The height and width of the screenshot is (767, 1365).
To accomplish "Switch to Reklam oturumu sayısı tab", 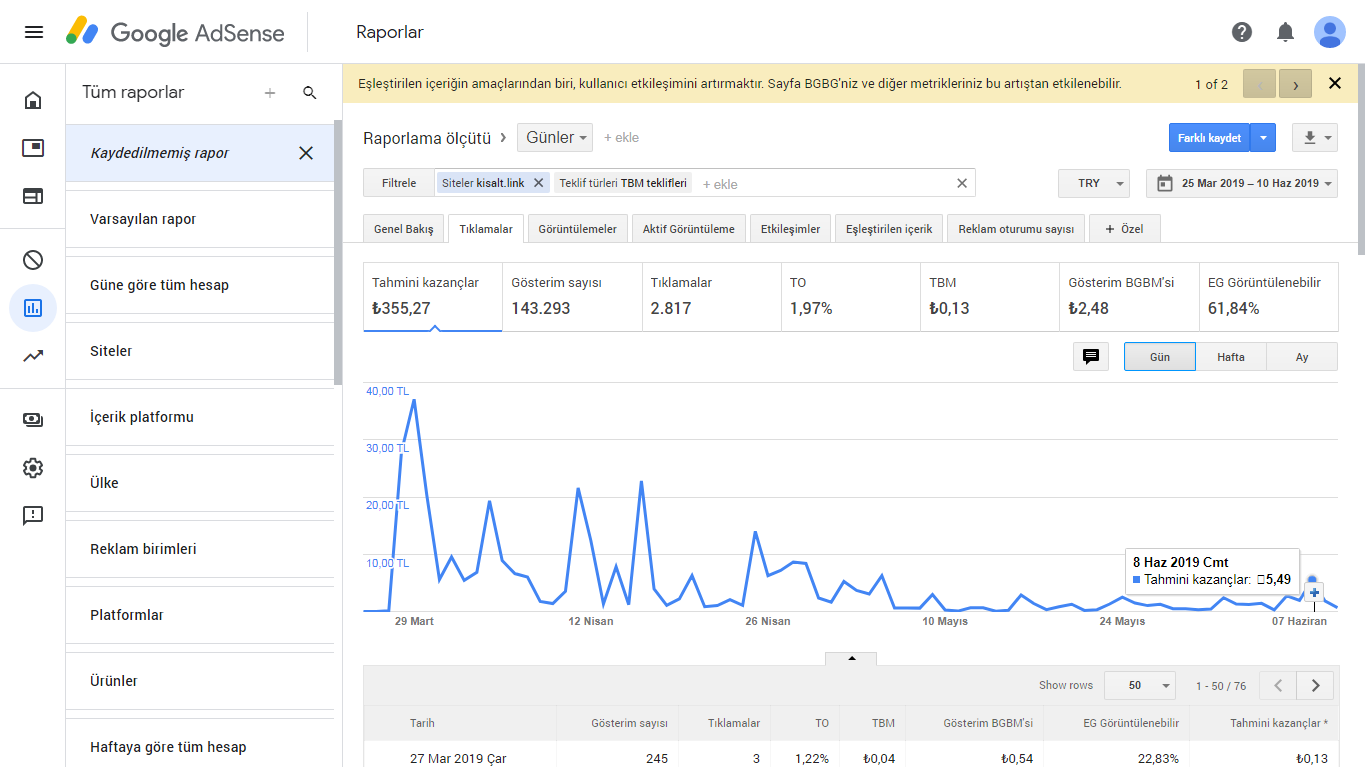I will [1016, 229].
